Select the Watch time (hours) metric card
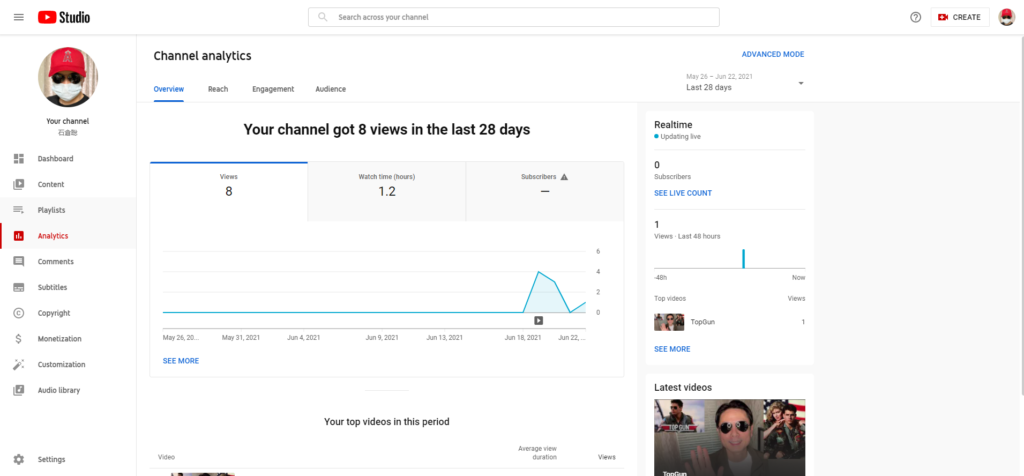The width and height of the screenshot is (1024, 476). pos(386,185)
